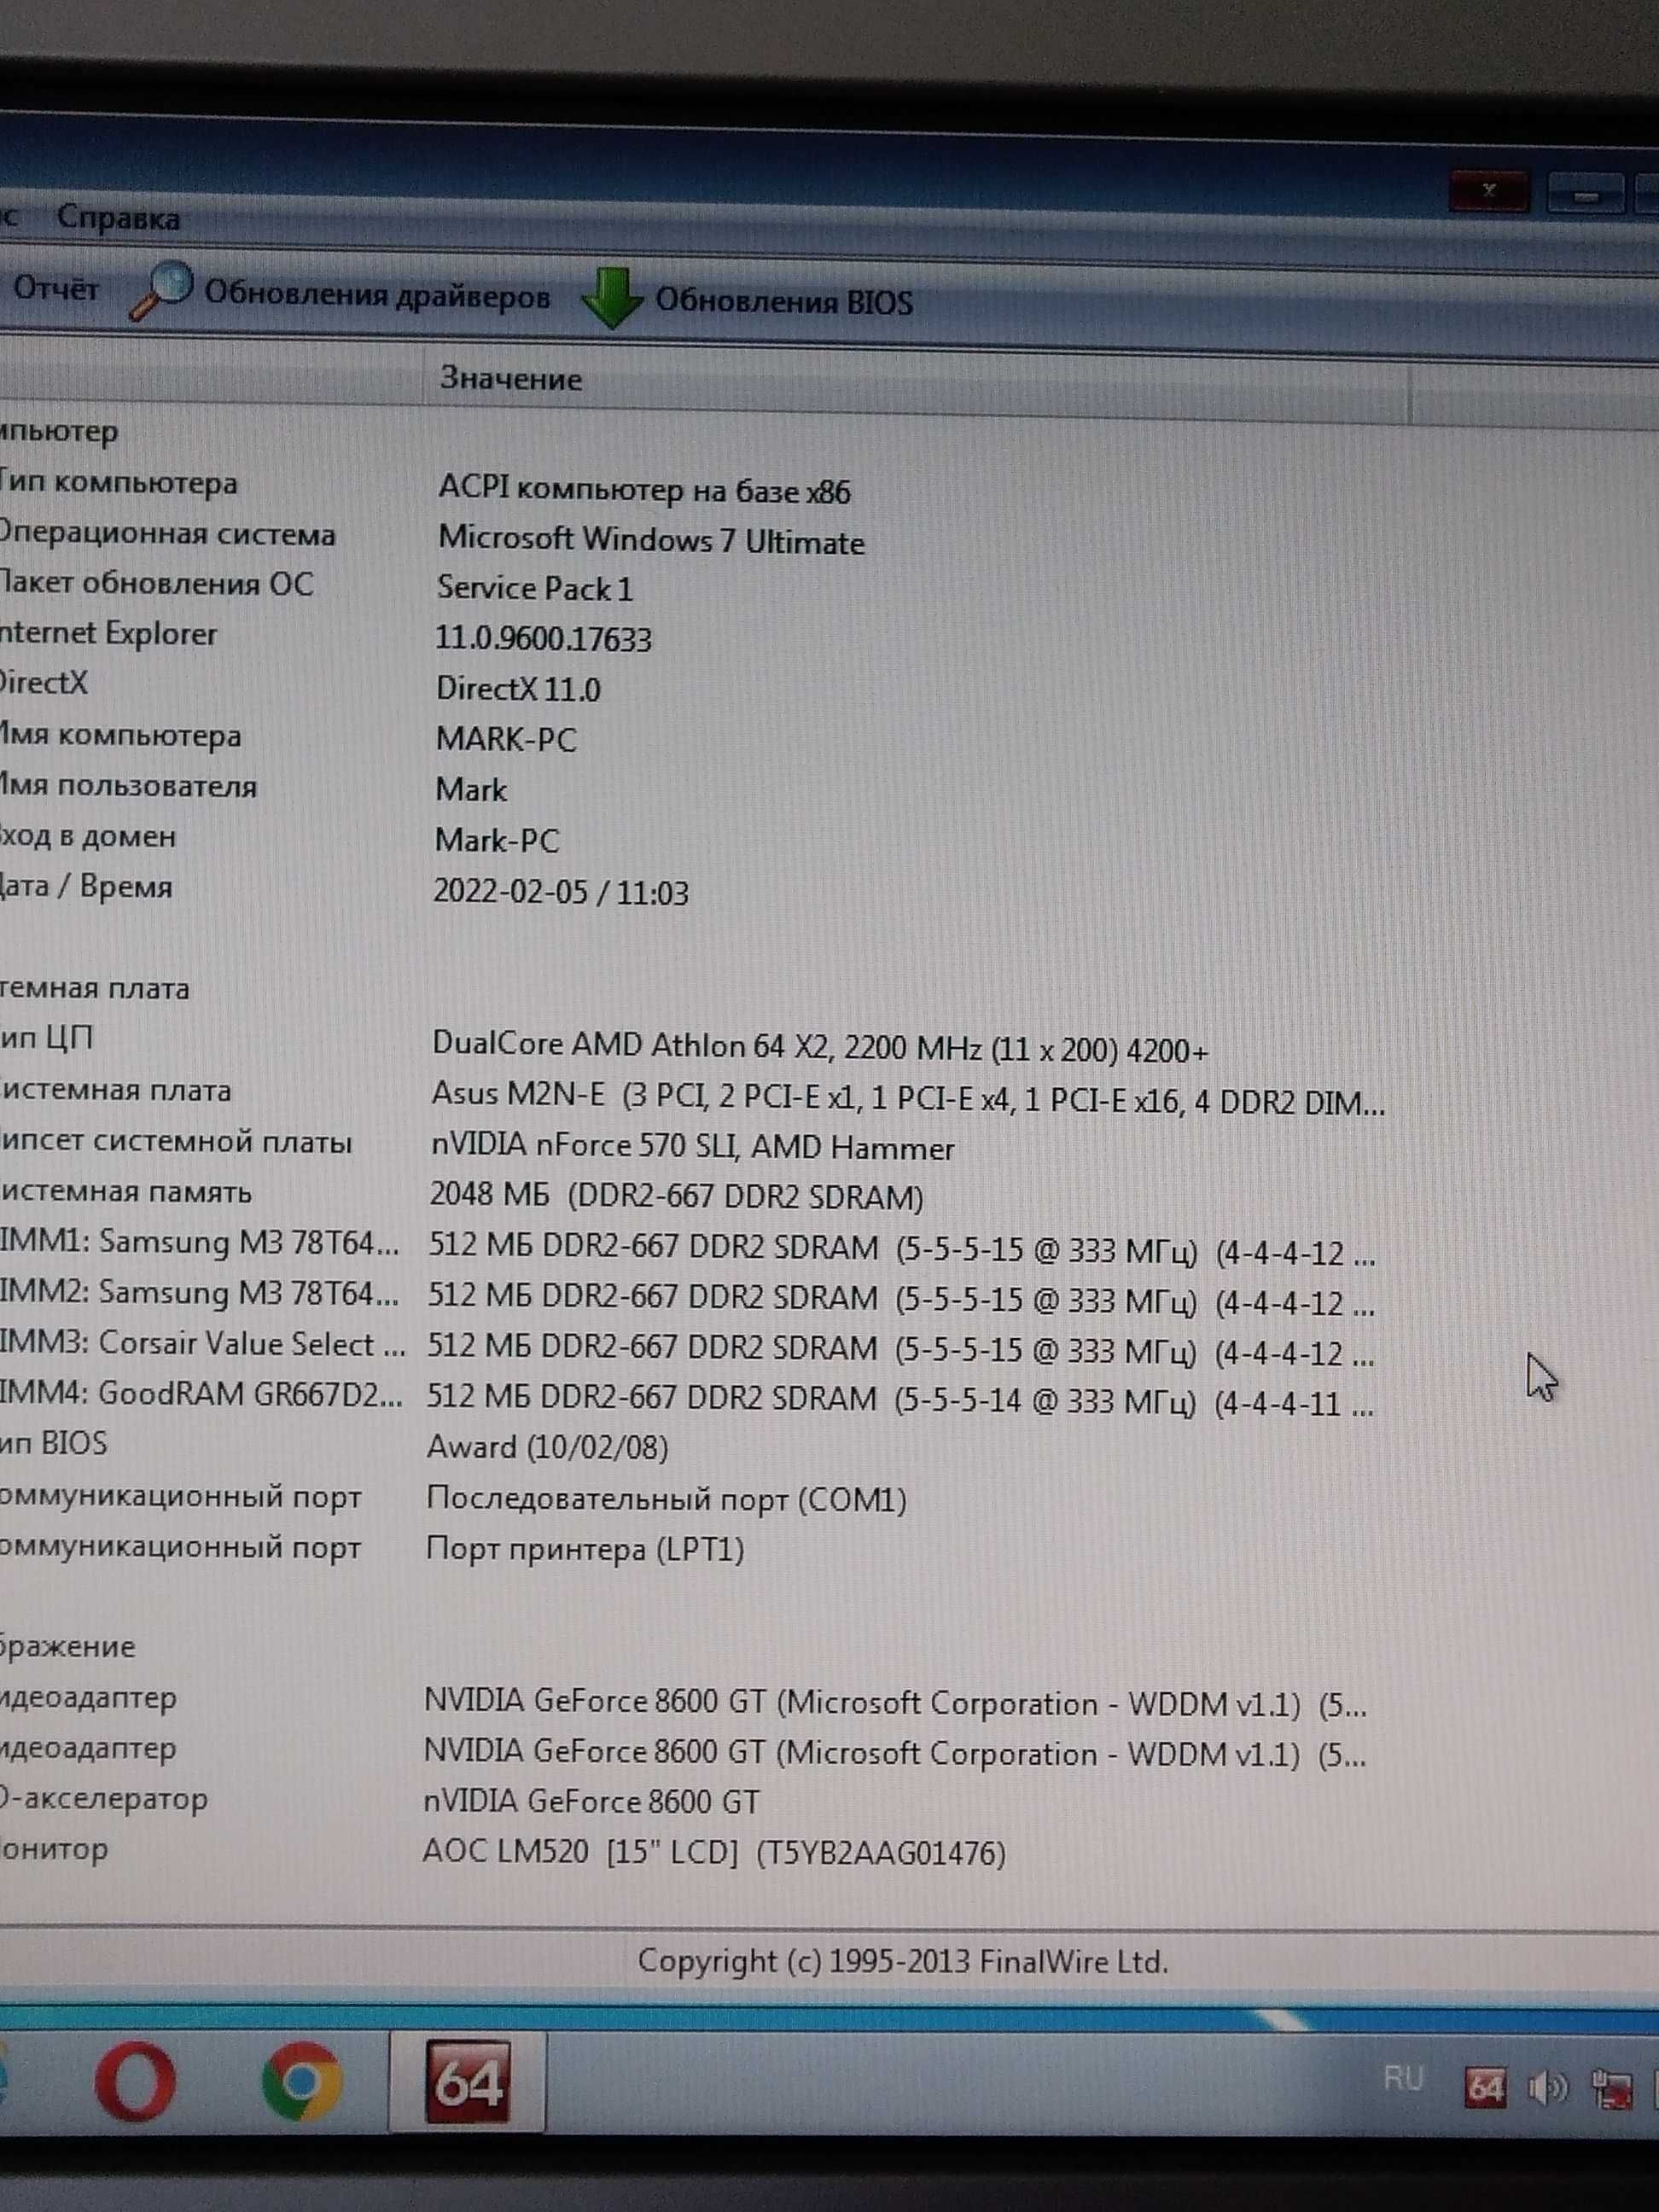The image size is (1659, 2212).
Task: Select the computer name MARK-PC
Action: (x=506, y=739)
